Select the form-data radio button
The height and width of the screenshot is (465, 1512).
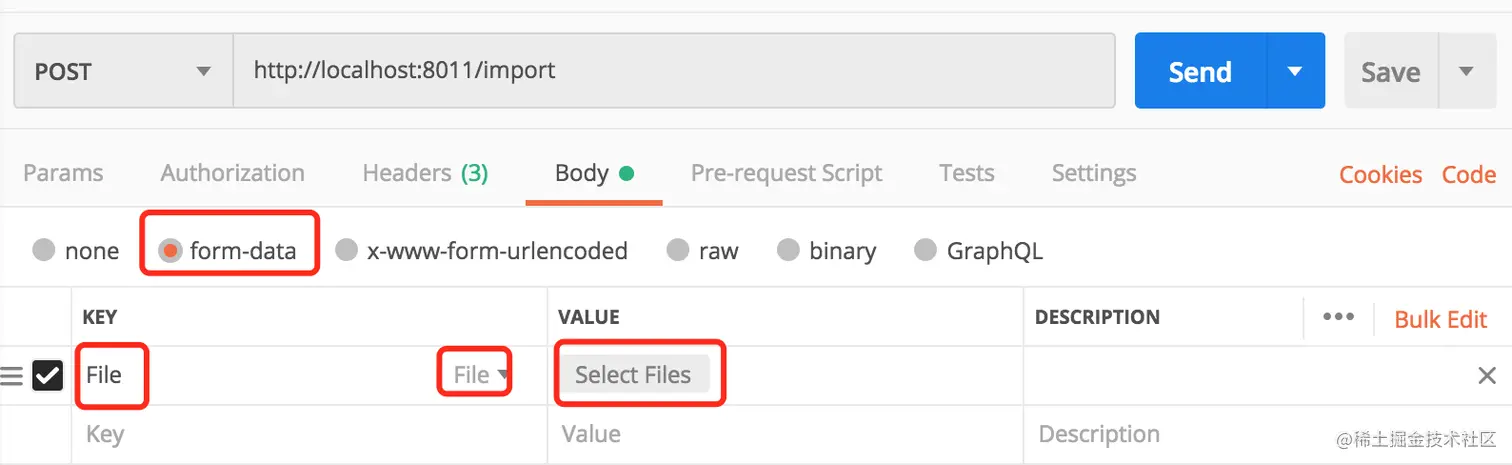point(171,250)
